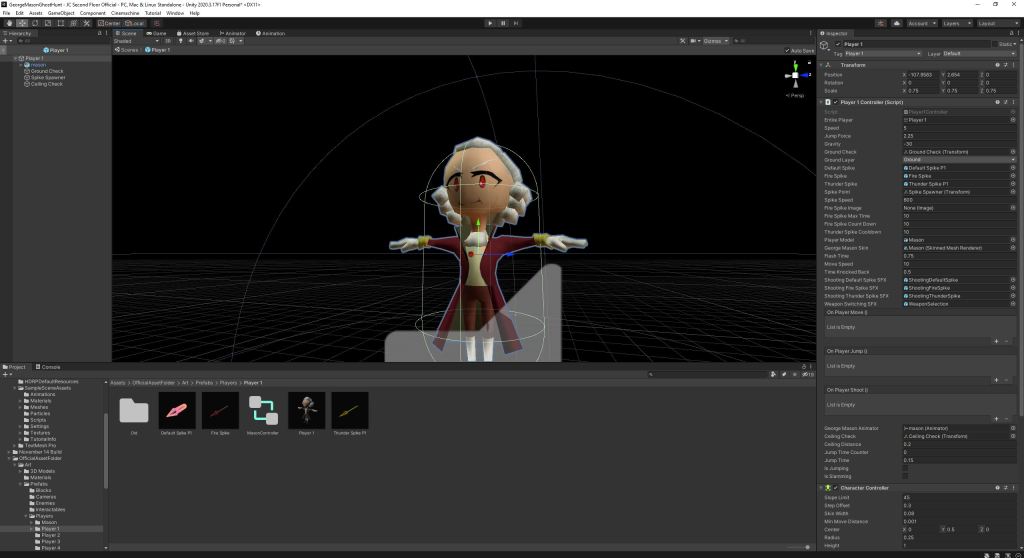
Task: Click the scene orientation gizmo
Action: point(796,75)
